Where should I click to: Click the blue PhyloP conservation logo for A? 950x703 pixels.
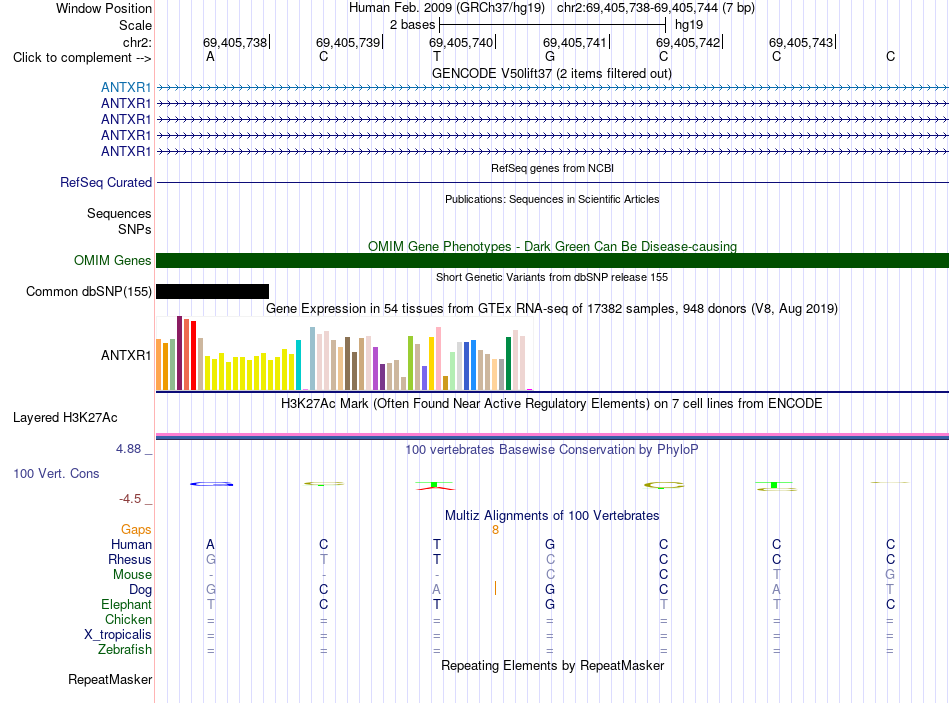(x=211, y=484)
